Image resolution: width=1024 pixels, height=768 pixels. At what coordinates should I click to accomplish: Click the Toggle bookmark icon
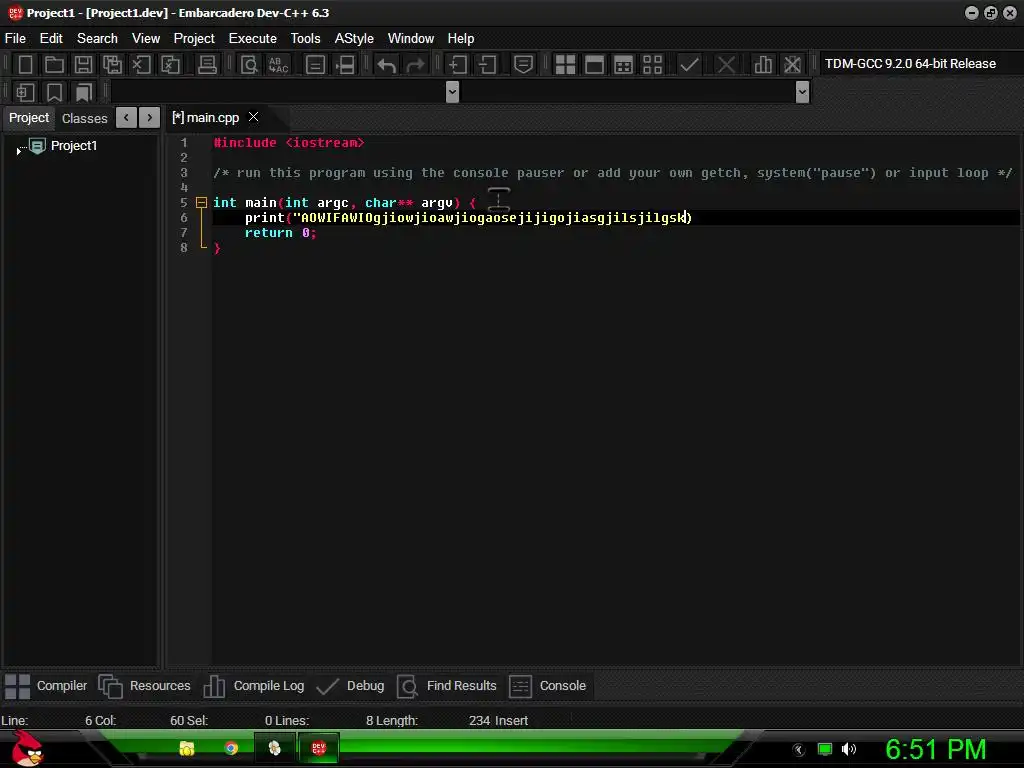point(54,92)
